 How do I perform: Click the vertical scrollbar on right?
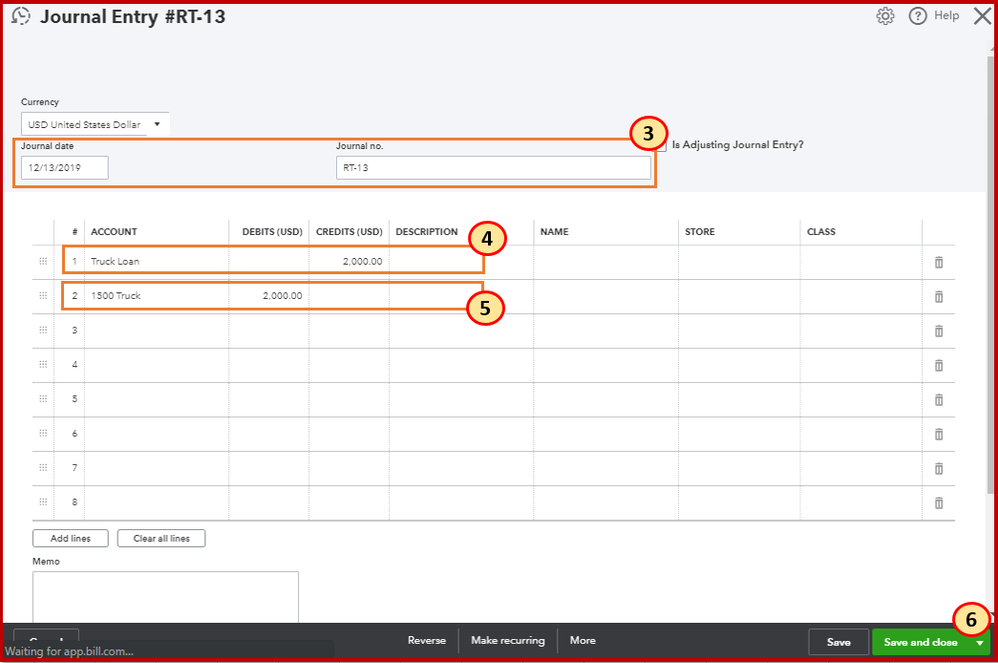(990, 274)
